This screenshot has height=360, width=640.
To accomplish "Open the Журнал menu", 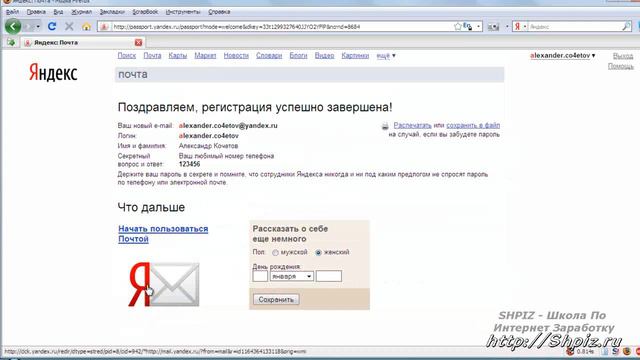I will [82, 12].
